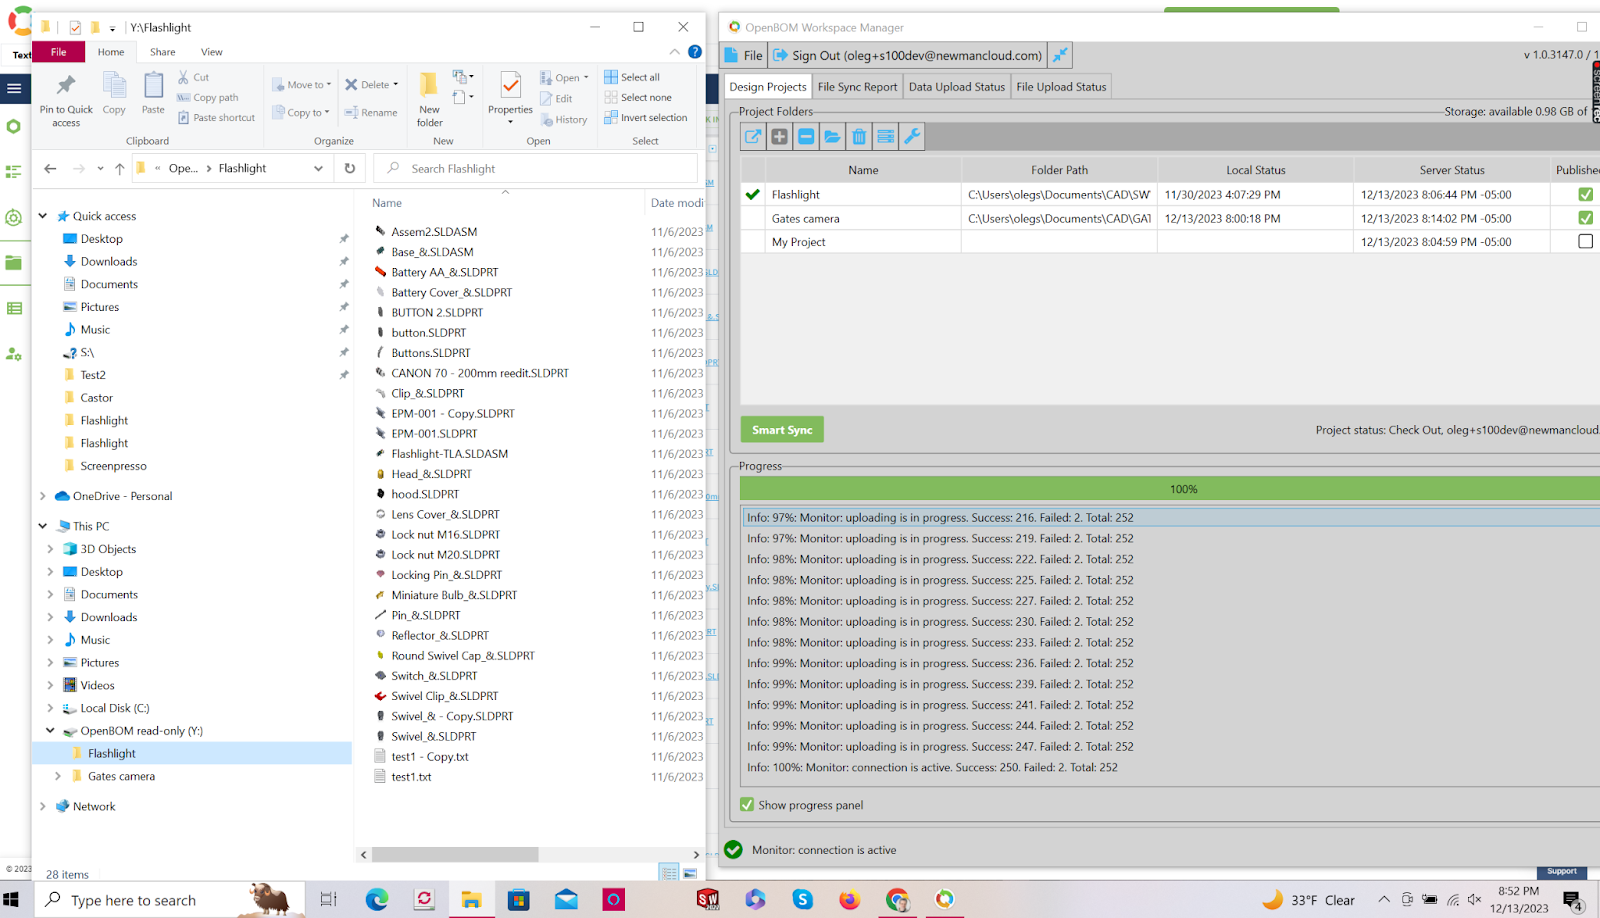Click the Delete button in Organize group
The width and height of the screenshot is (1600, 918).
(x=371, y=85)
